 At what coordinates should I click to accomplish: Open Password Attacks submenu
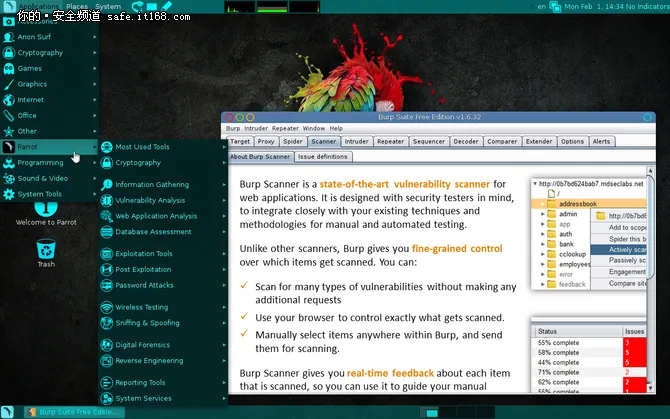(163, 285)
